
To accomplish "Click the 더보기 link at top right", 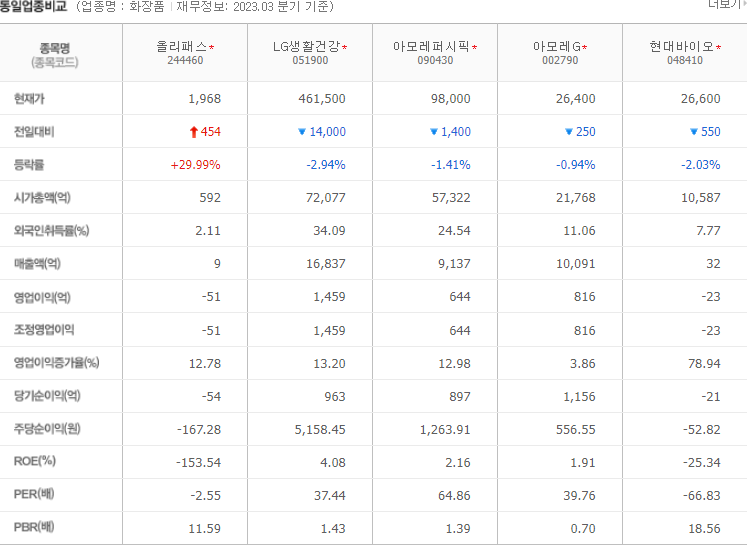I will (x=726, y=4).
